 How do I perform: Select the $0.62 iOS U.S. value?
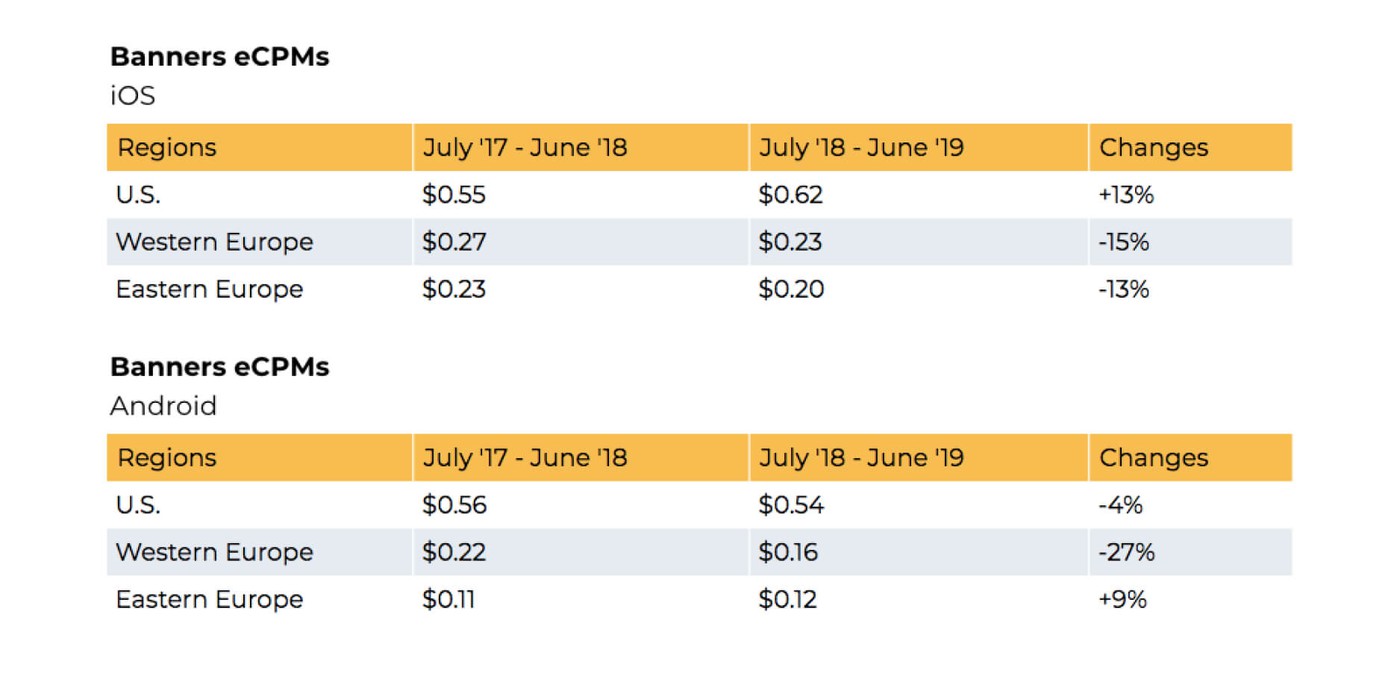click(x=790, y=195)
